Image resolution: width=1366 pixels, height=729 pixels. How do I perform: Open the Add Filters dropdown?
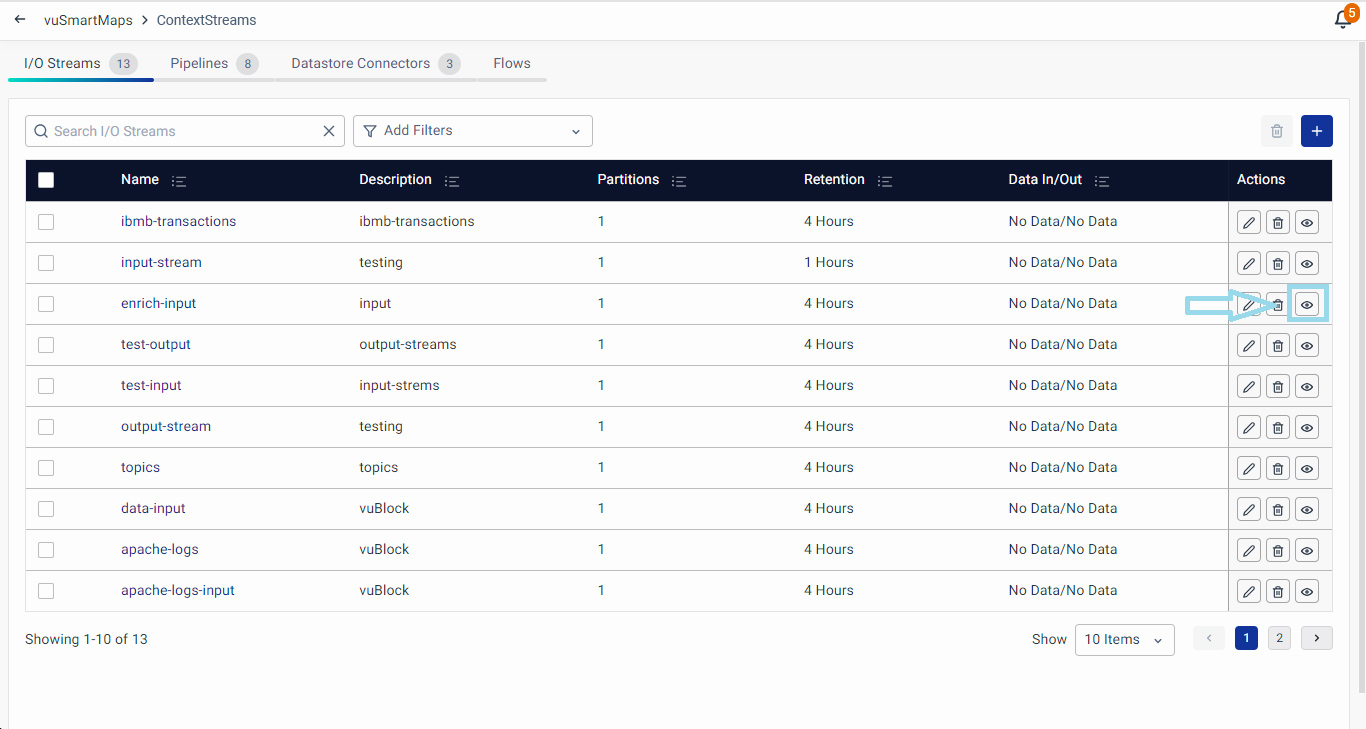click(472, 131)
